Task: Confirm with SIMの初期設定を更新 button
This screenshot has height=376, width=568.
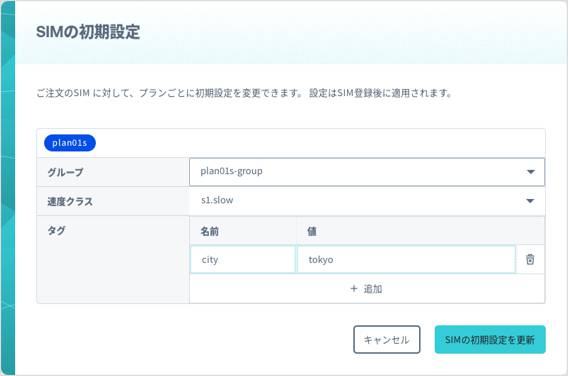Action: (490, 339)
